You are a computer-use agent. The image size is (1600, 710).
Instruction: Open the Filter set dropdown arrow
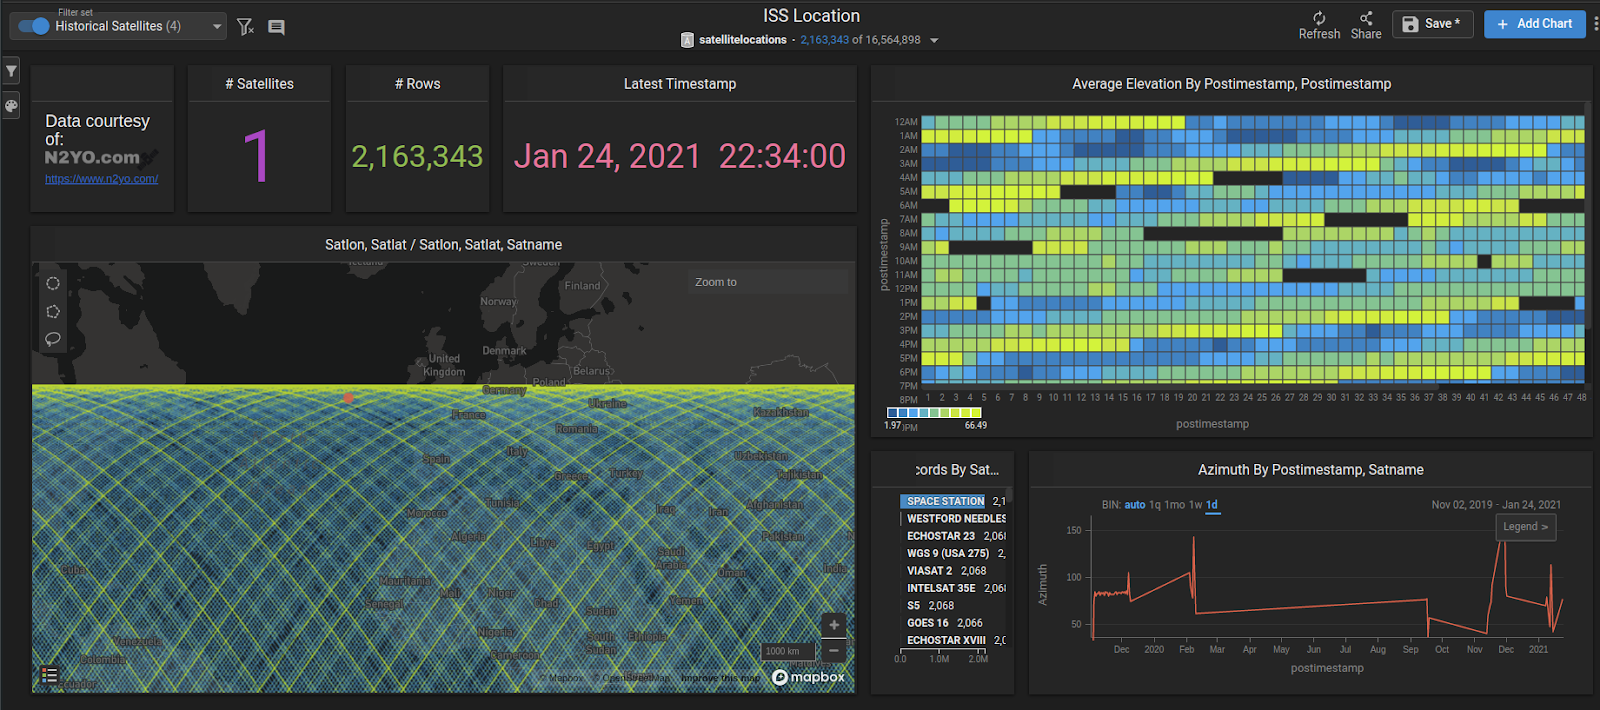tap(217, 27)
